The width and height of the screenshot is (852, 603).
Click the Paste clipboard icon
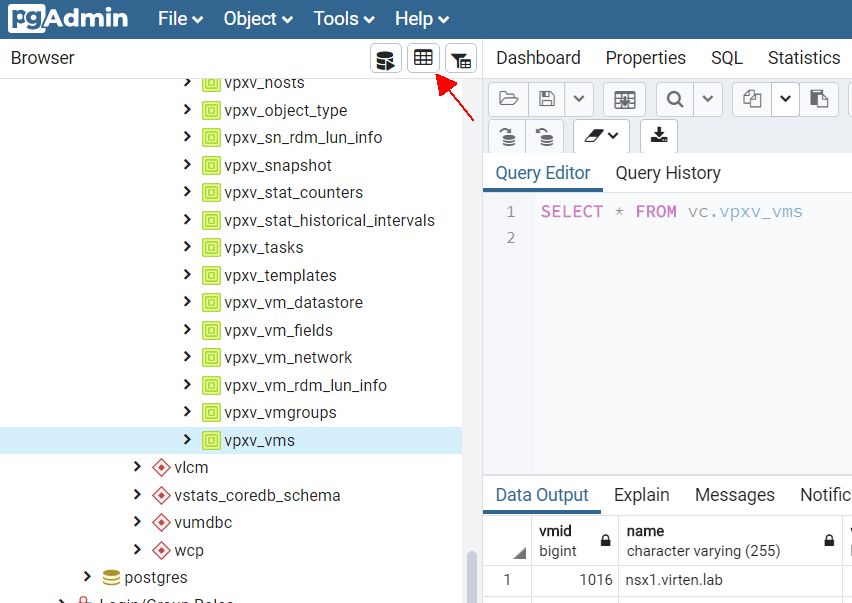point(819,99)
